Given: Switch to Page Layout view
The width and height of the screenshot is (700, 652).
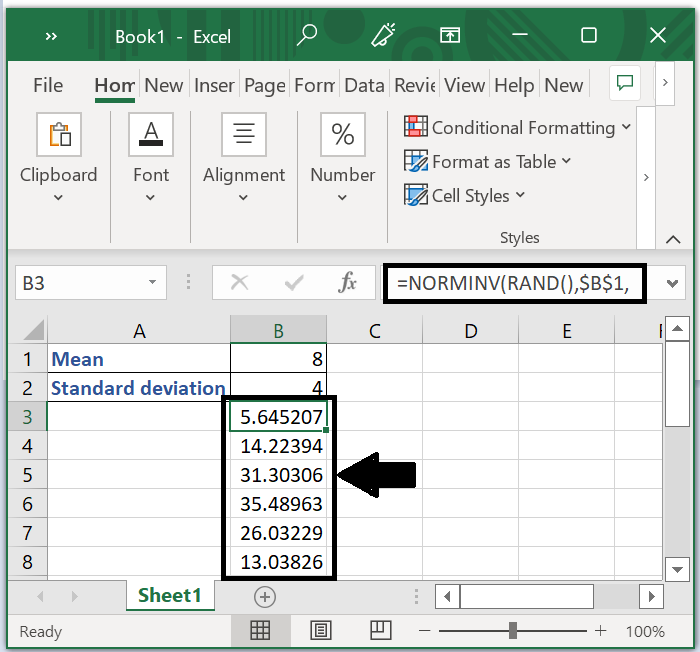Looking at the screenshot, I should point(321,631).
